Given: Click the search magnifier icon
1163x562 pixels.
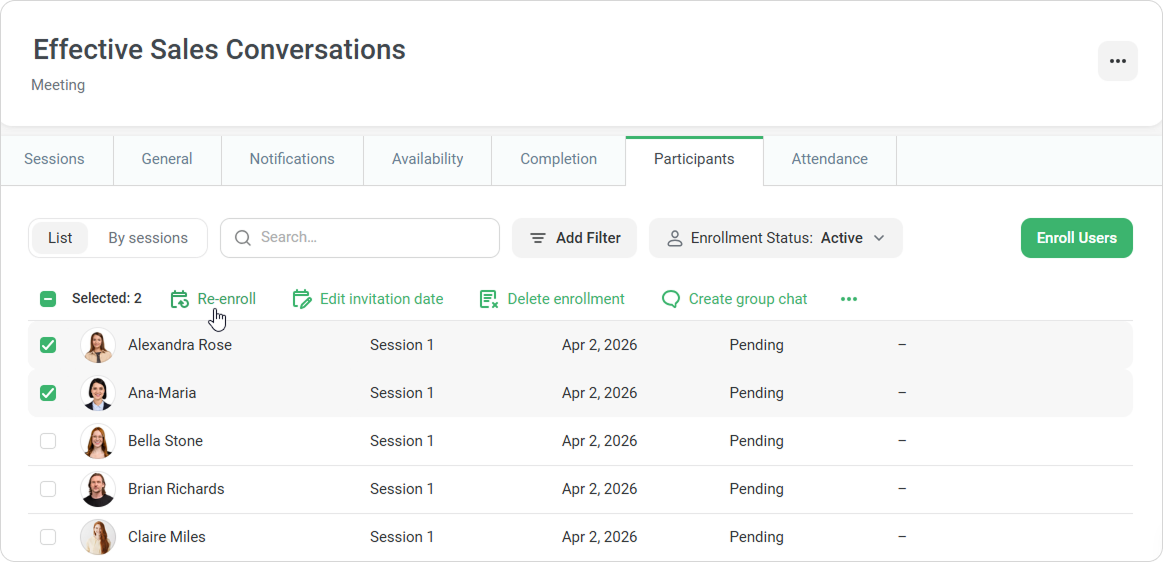Looking at the screenshot, I should coord(243,238).
